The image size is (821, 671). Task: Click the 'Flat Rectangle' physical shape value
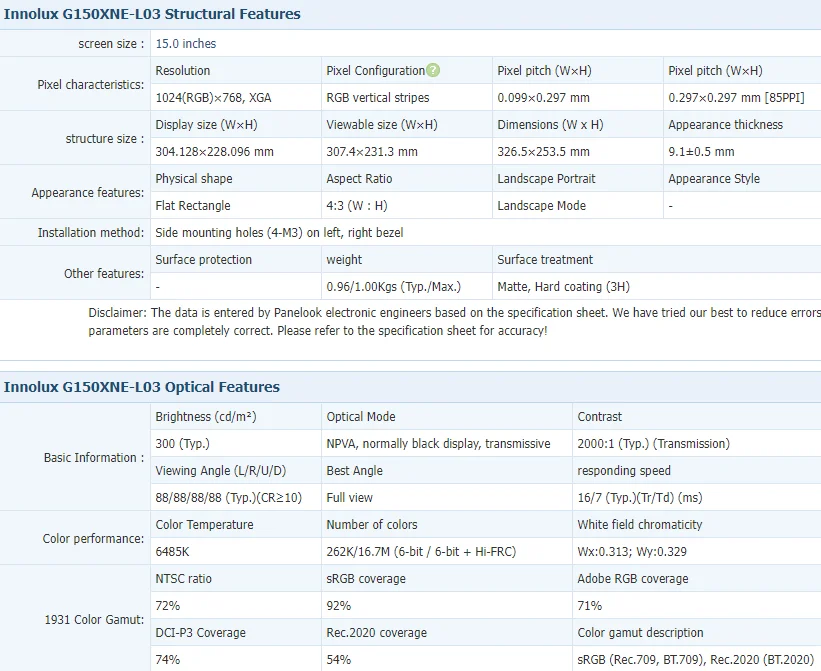tap(193, 206)
